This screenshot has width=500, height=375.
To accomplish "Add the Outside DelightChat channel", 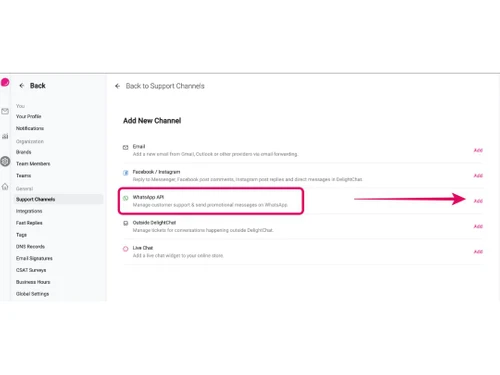I will point(478,226).
